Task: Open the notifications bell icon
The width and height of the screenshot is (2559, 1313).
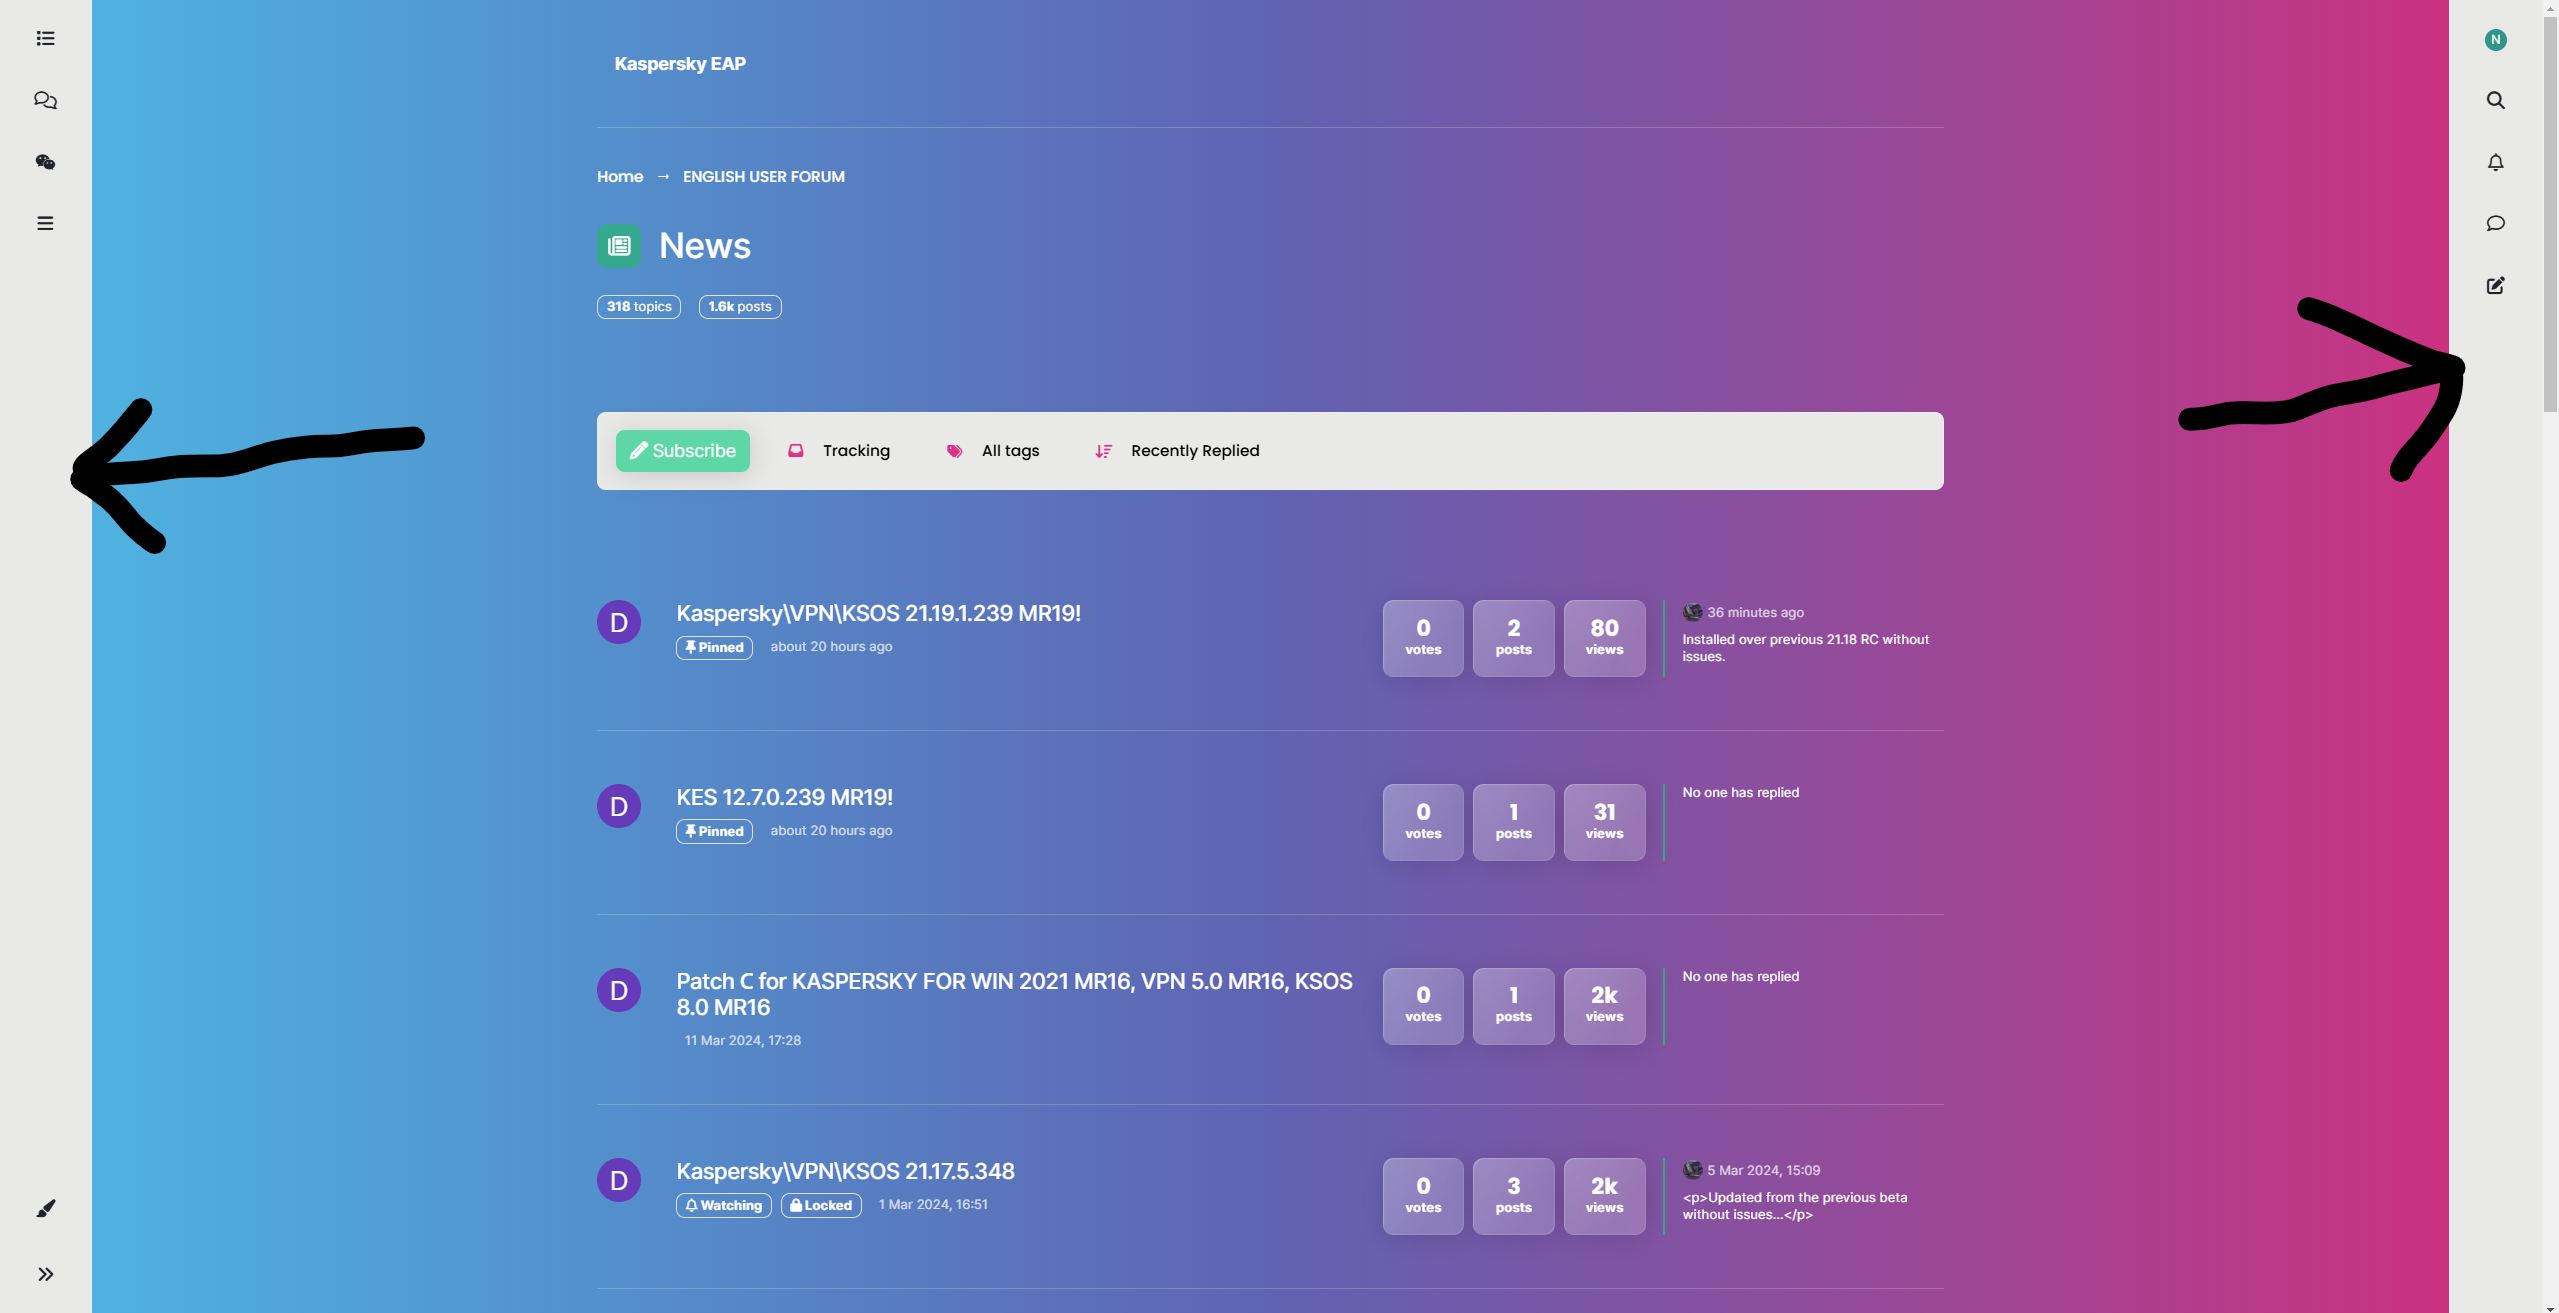Action: [2496, 162]
